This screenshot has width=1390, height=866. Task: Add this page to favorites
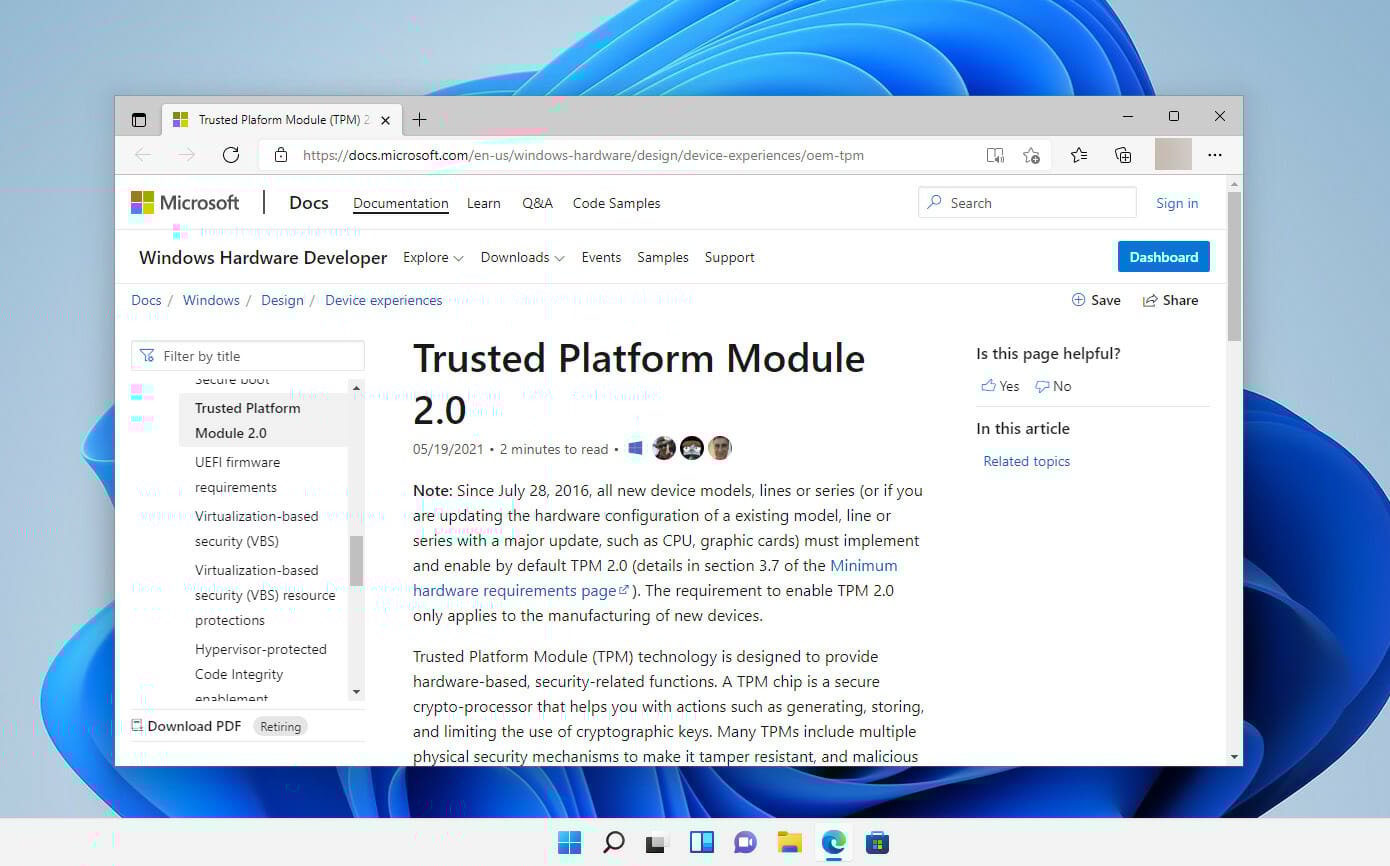[x=1031, y=155]
